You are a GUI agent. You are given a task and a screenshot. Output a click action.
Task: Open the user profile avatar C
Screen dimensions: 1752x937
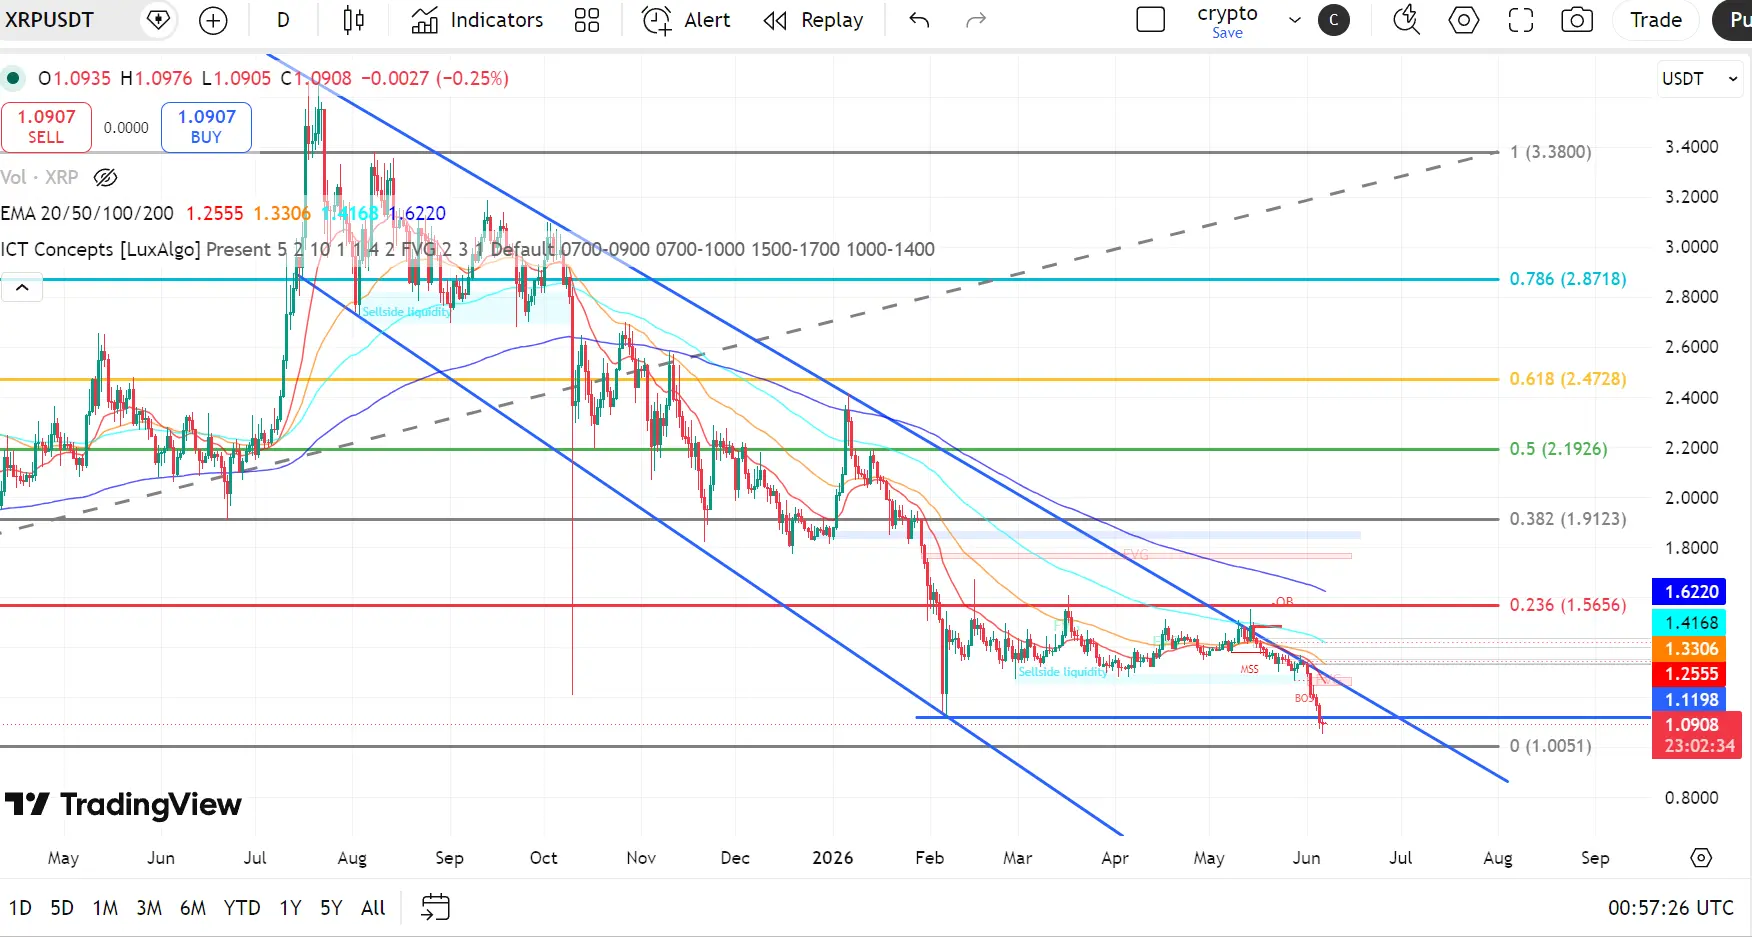click(1334, 20)
